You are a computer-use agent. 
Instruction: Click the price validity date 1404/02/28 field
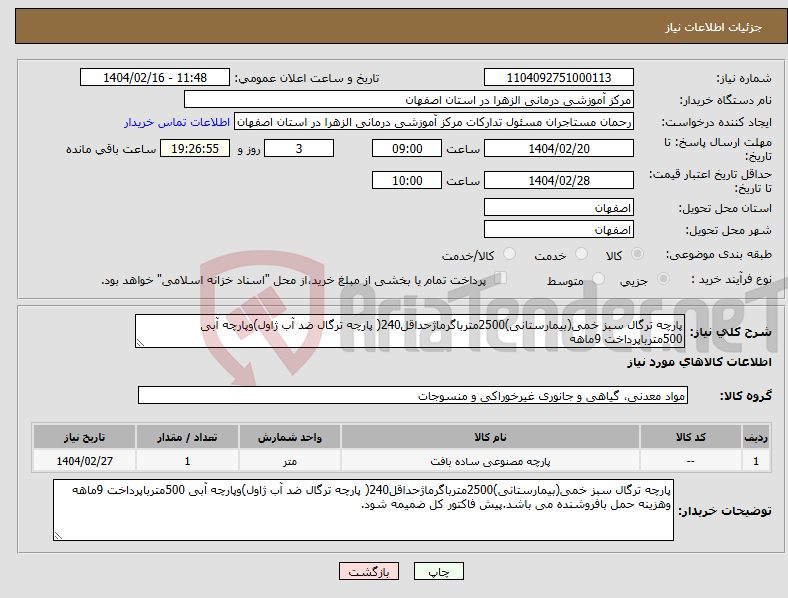tap(559, 180)
